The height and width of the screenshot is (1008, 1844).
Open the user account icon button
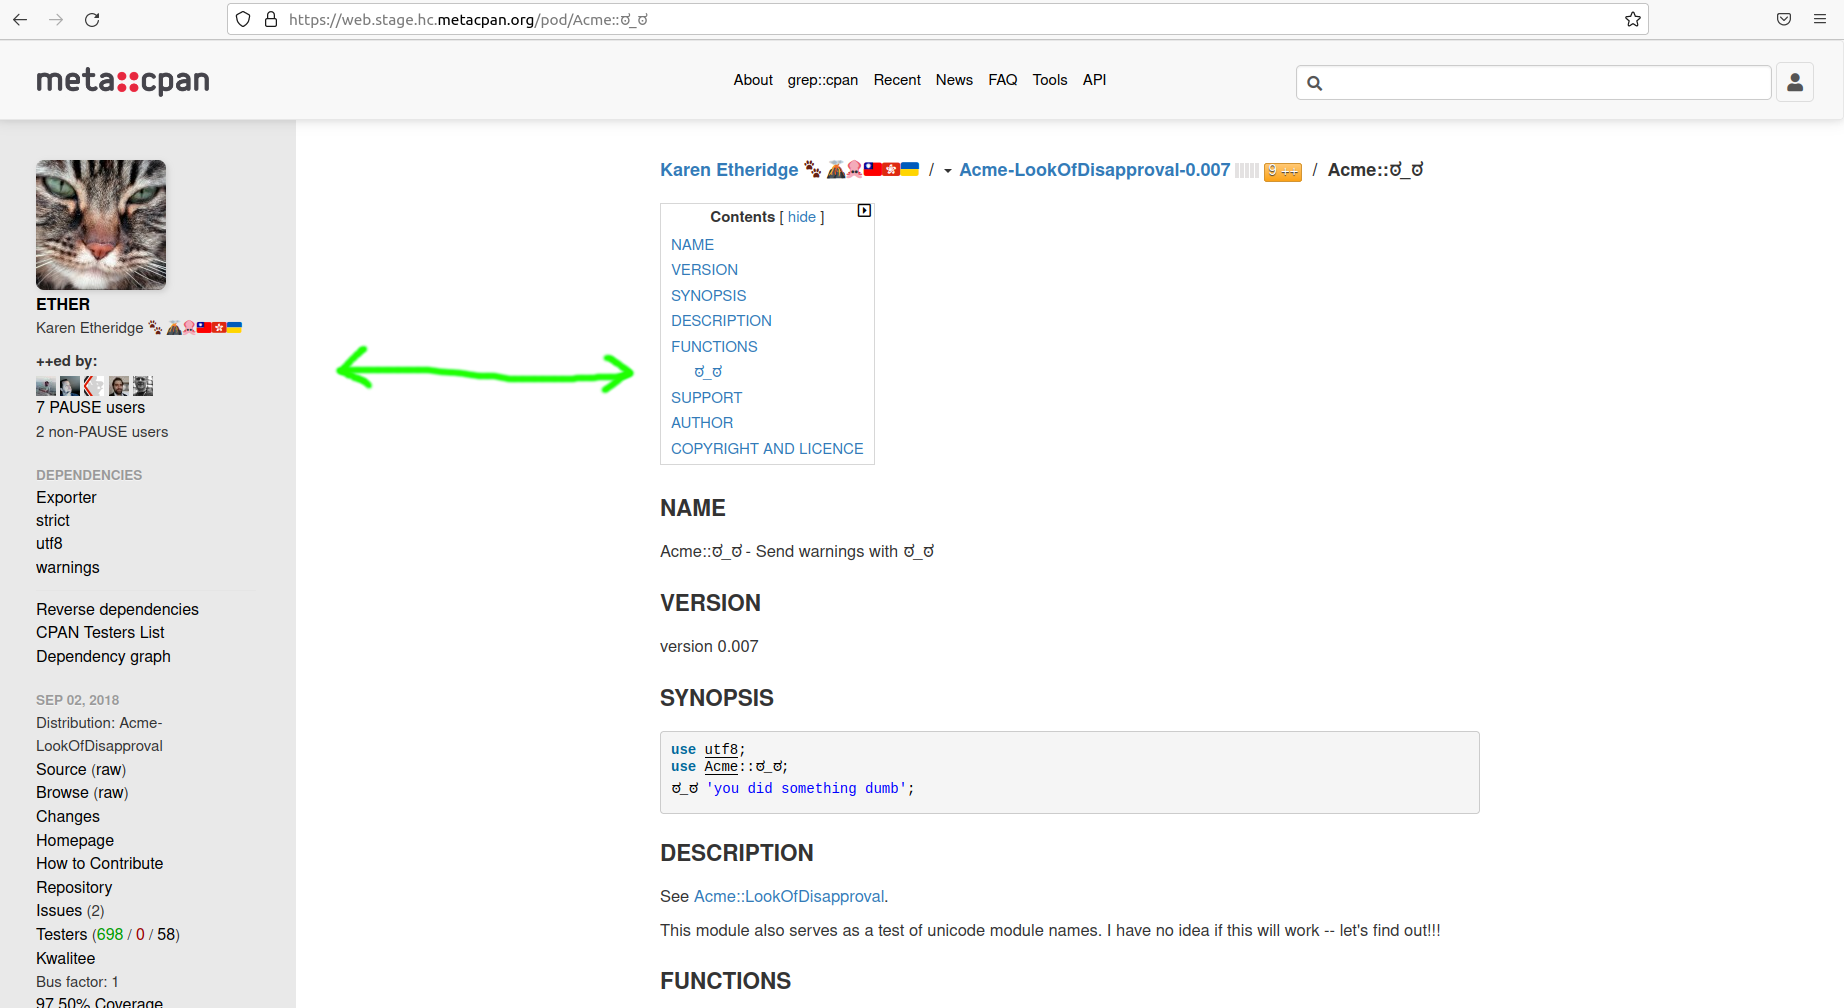pos(1795,82)
